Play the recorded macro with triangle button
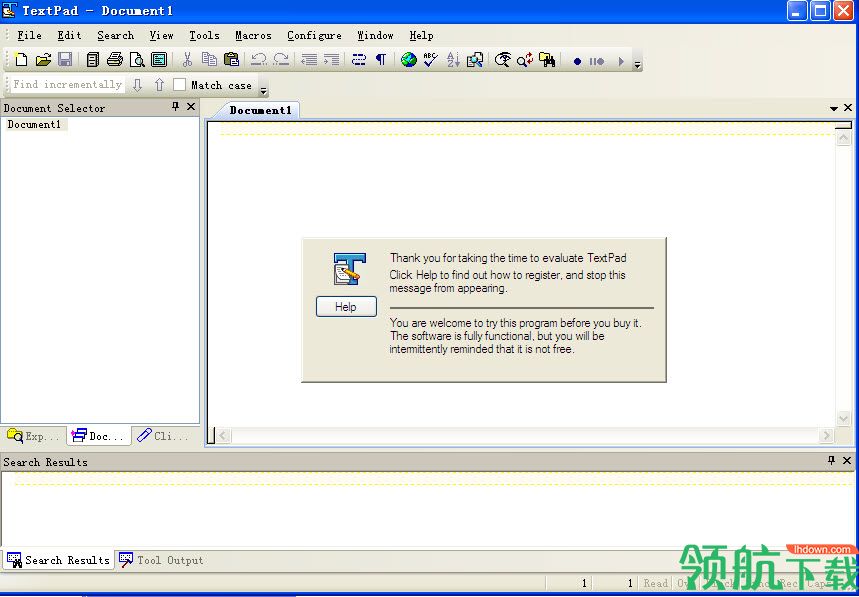This screenshot has width=859, height=597. (x=621, y=61)
